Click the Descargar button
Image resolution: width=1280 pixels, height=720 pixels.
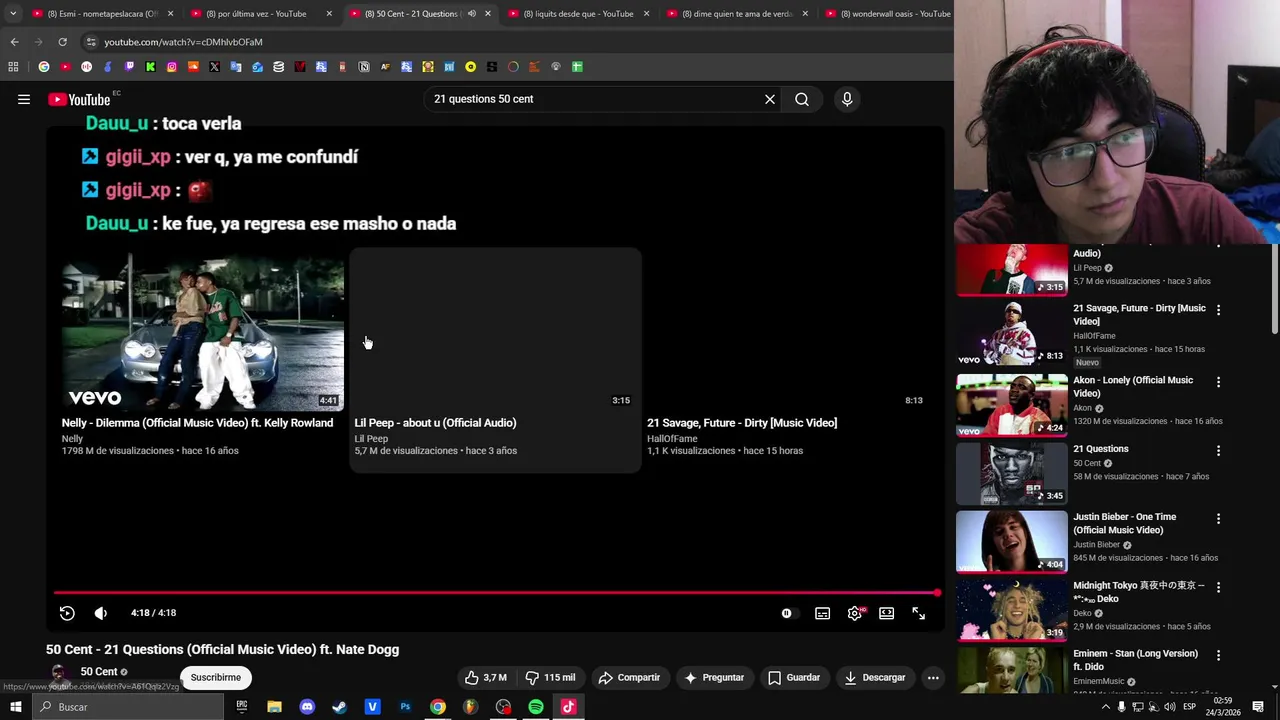[x=875, y=677]
